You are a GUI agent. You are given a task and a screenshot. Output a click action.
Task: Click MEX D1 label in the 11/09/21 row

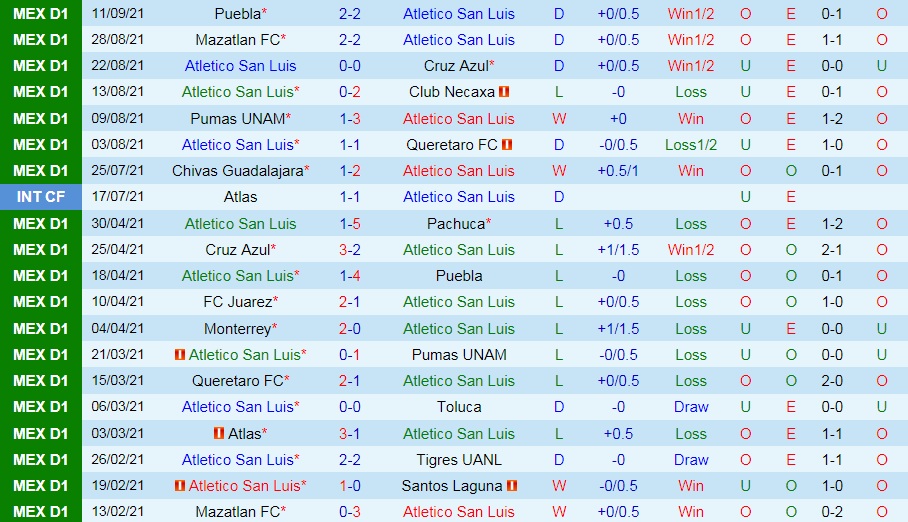[x=41, y=14]
